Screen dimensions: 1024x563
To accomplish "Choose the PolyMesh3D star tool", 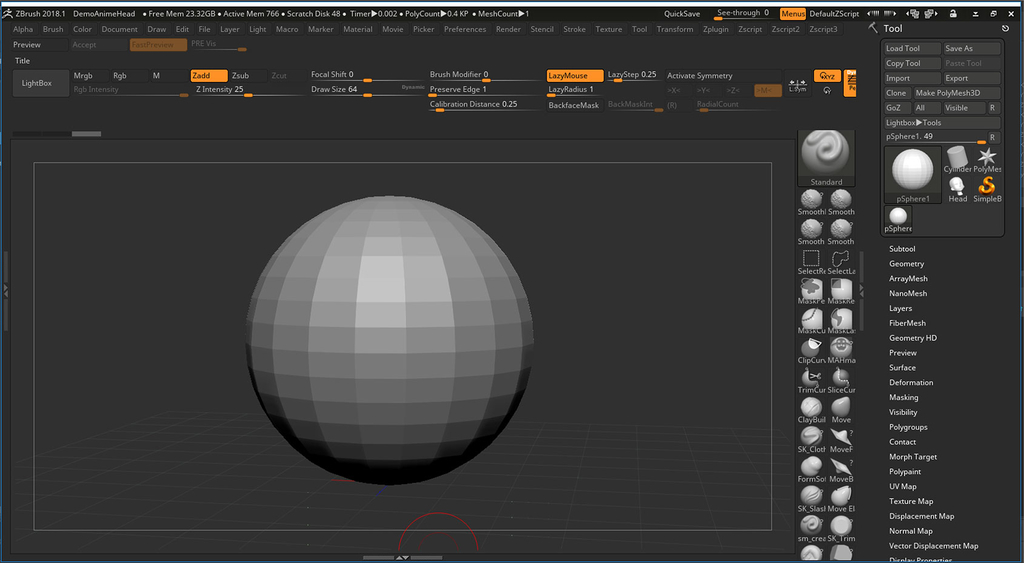I will (987, 158).
